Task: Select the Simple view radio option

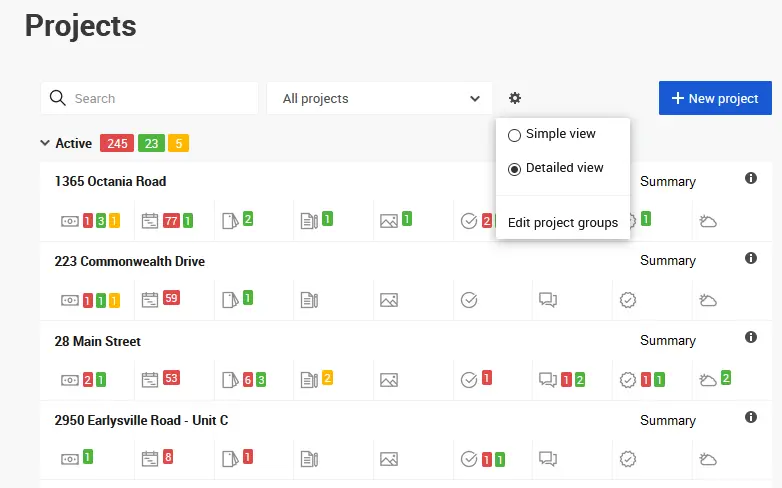Action: 514,135
